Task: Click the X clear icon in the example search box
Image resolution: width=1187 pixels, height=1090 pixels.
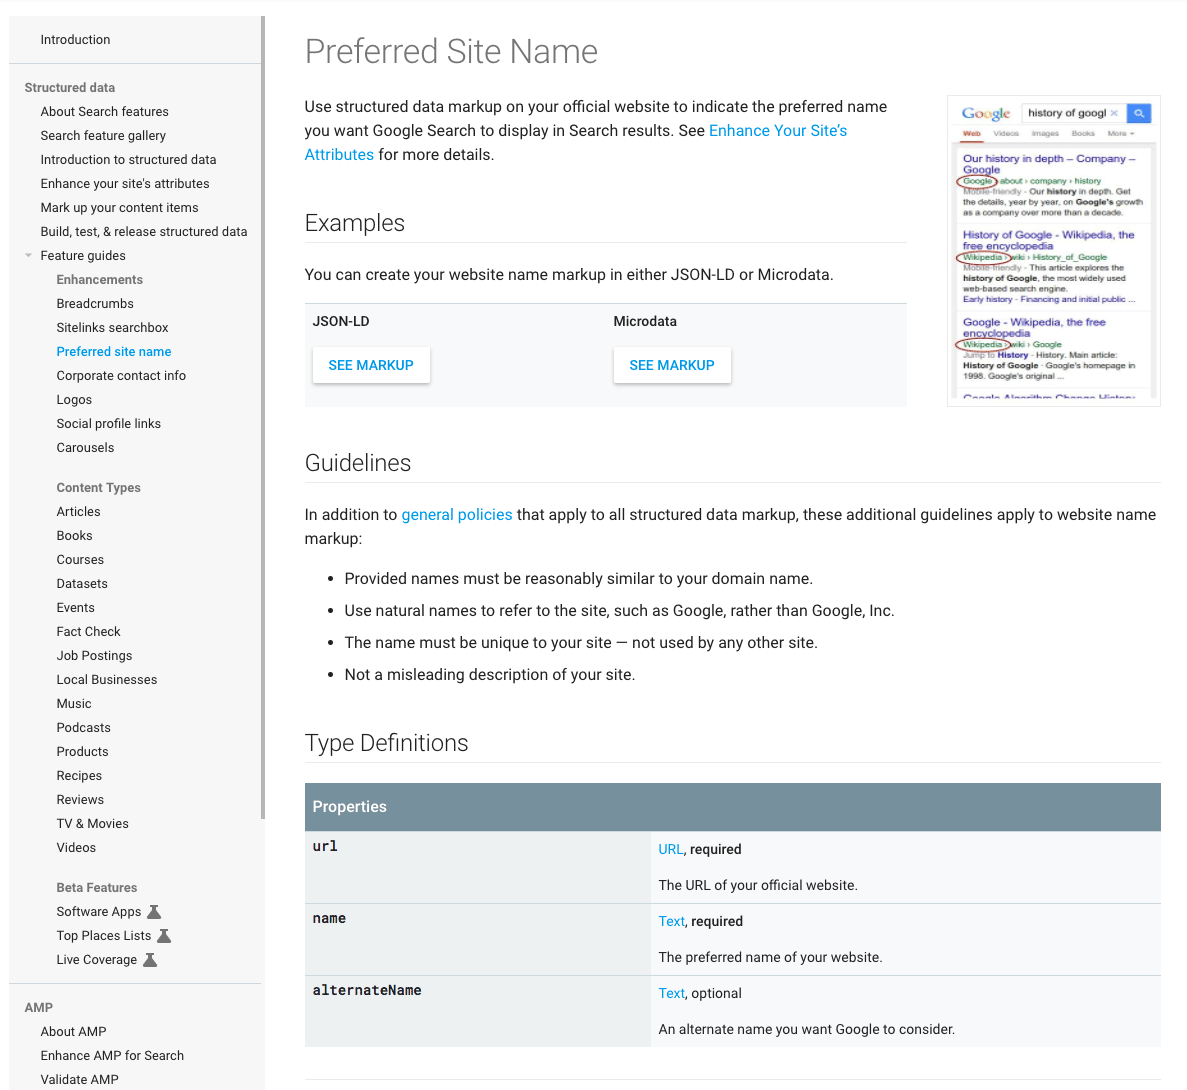Action: (1114, 113)
